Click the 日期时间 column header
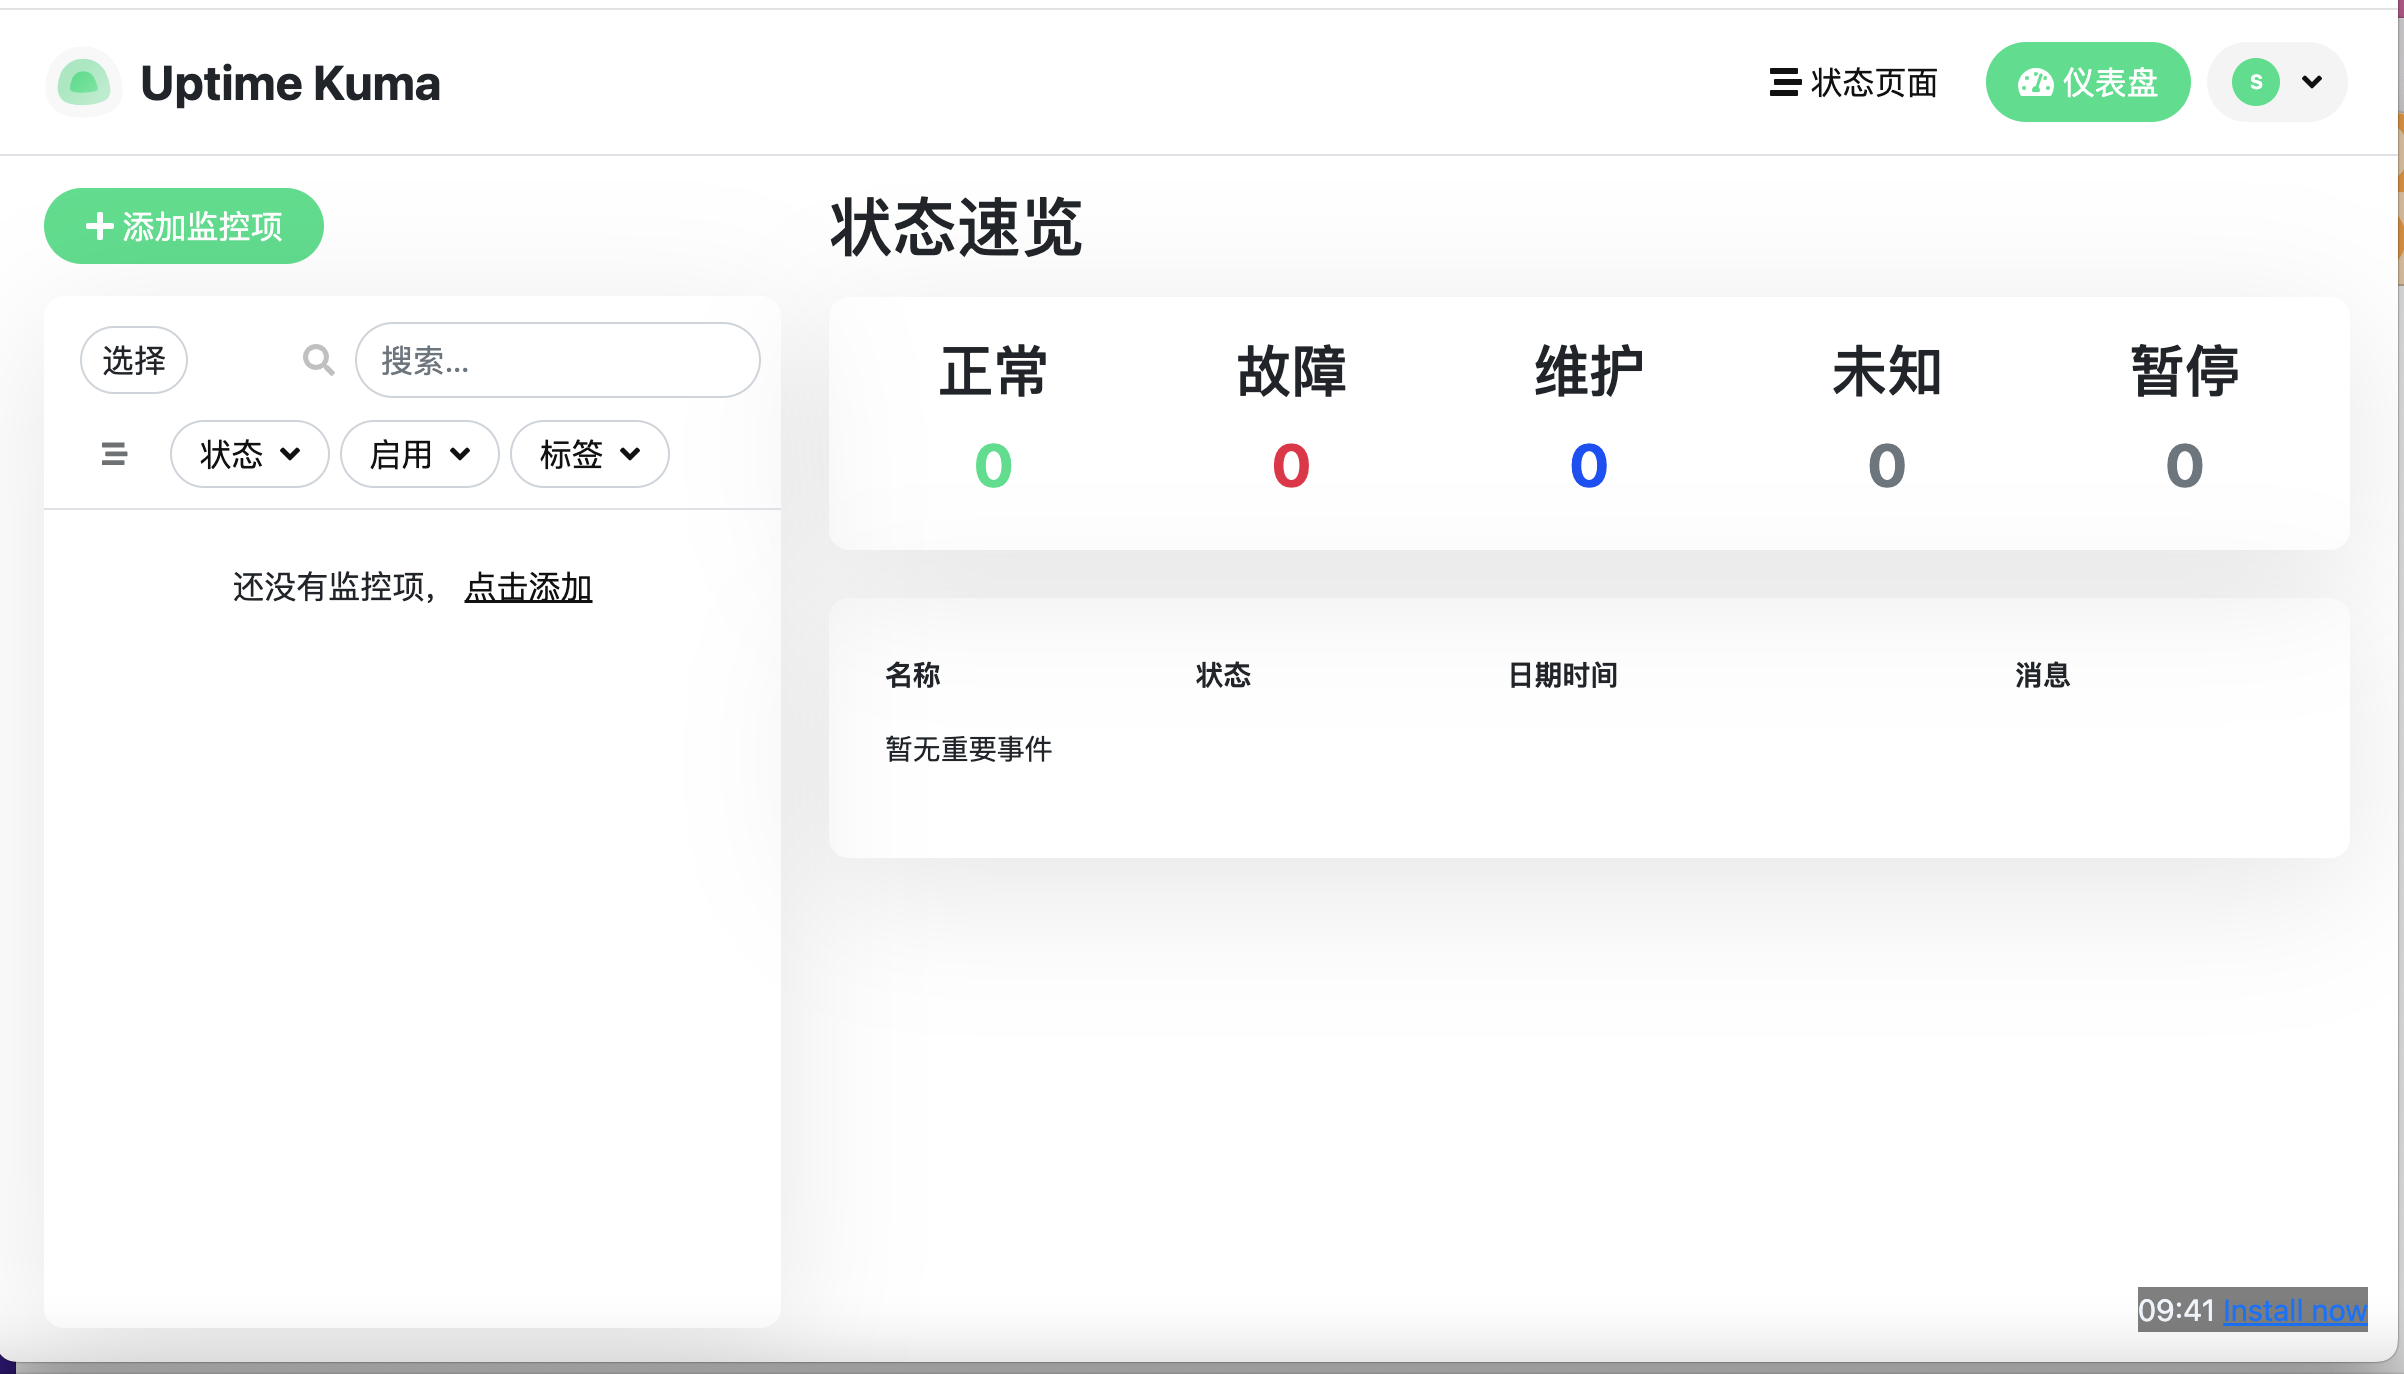Screen dimensions: 2404x1374 1563,675
